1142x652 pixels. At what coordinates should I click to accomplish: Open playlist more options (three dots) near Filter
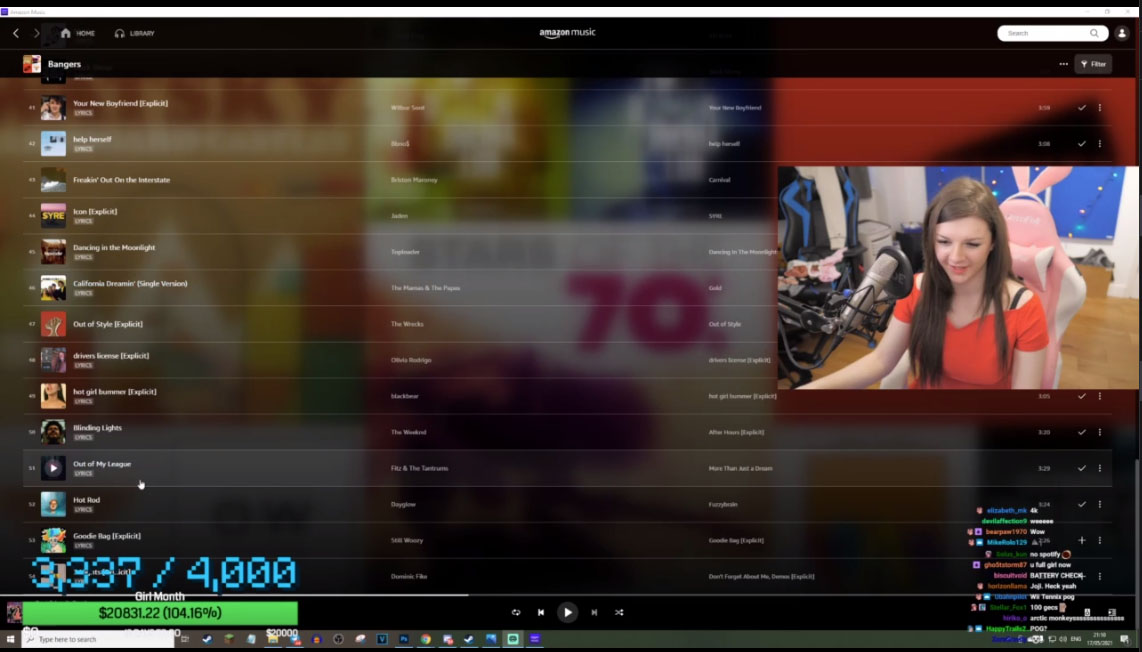click(x=1063, y=64)
